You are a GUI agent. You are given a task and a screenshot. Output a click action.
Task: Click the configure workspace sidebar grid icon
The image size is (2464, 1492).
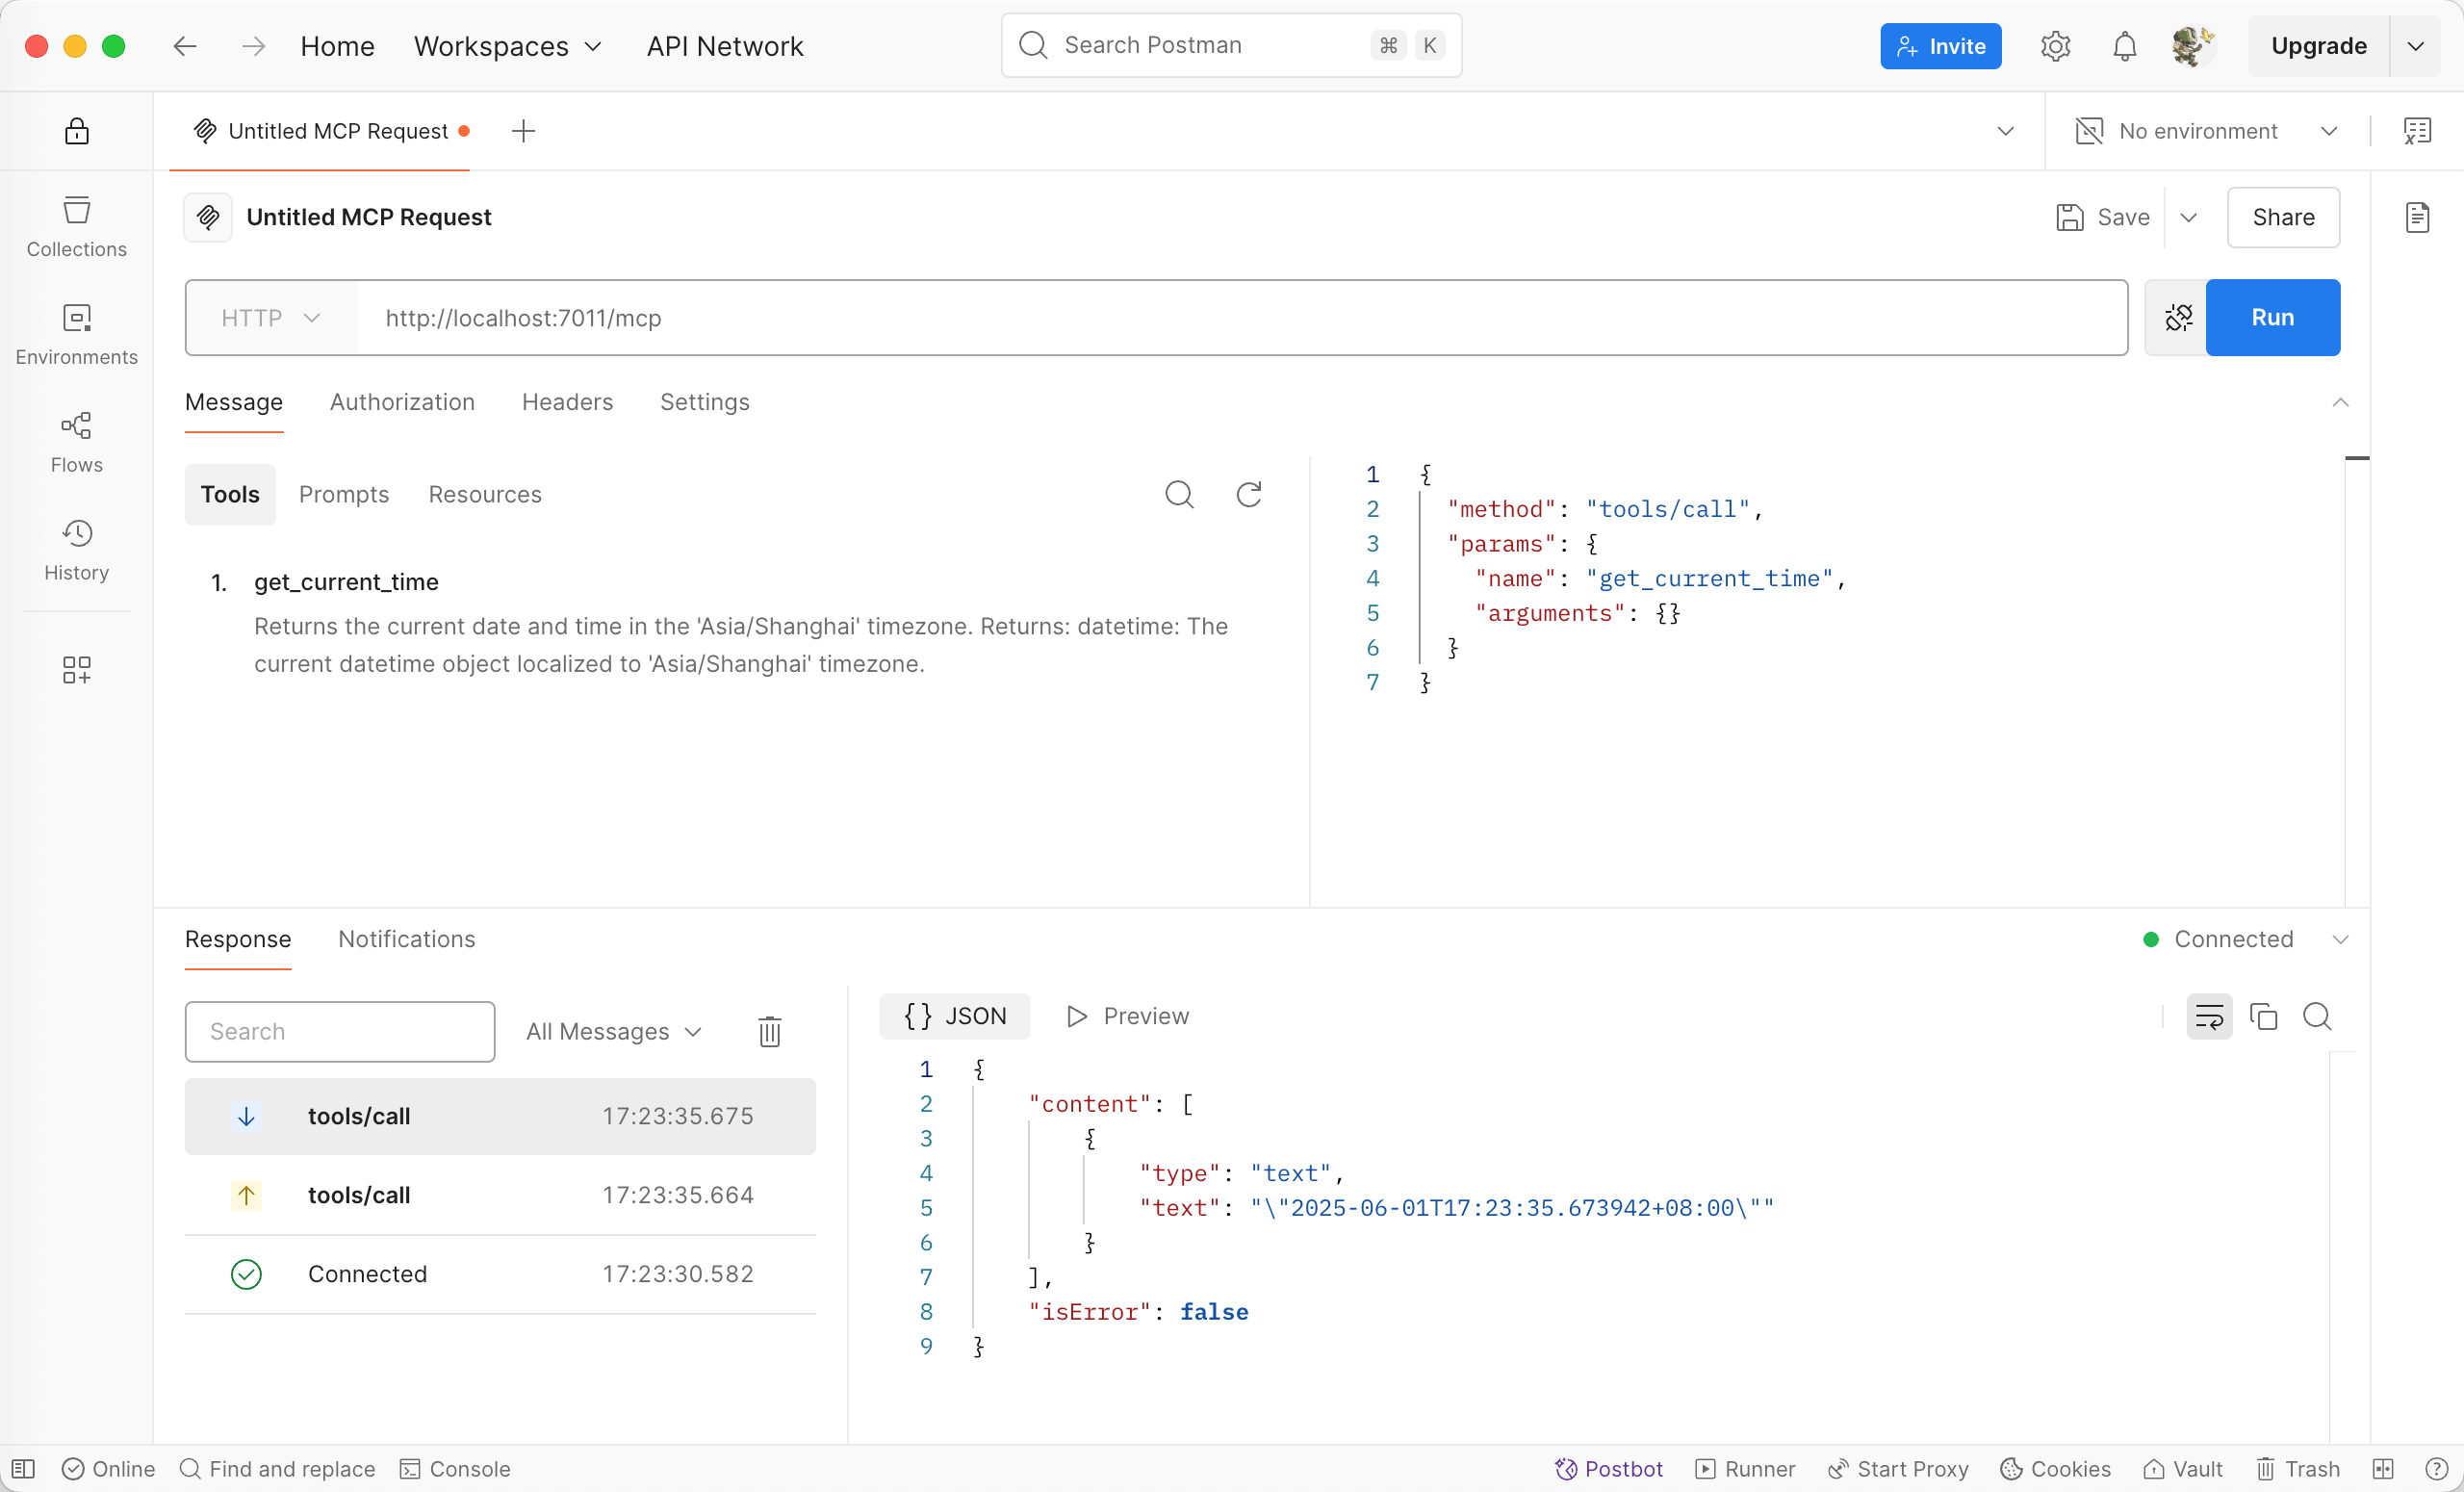coord(76,669)
